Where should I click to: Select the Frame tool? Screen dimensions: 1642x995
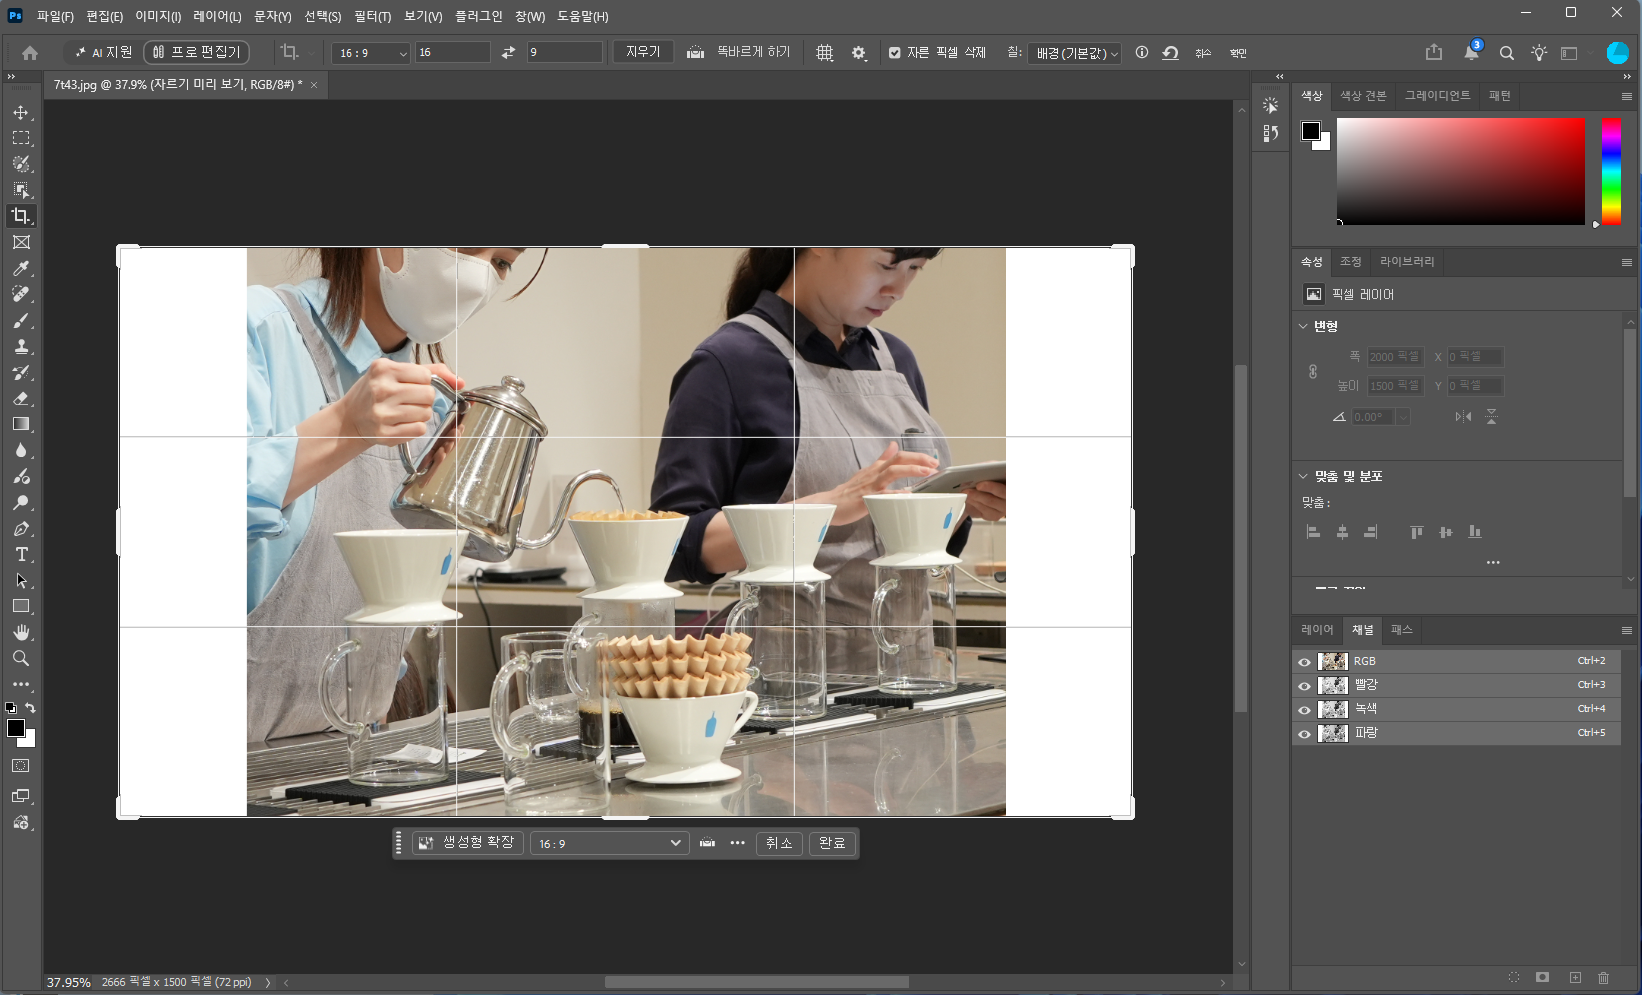click(x=21, y=242)
